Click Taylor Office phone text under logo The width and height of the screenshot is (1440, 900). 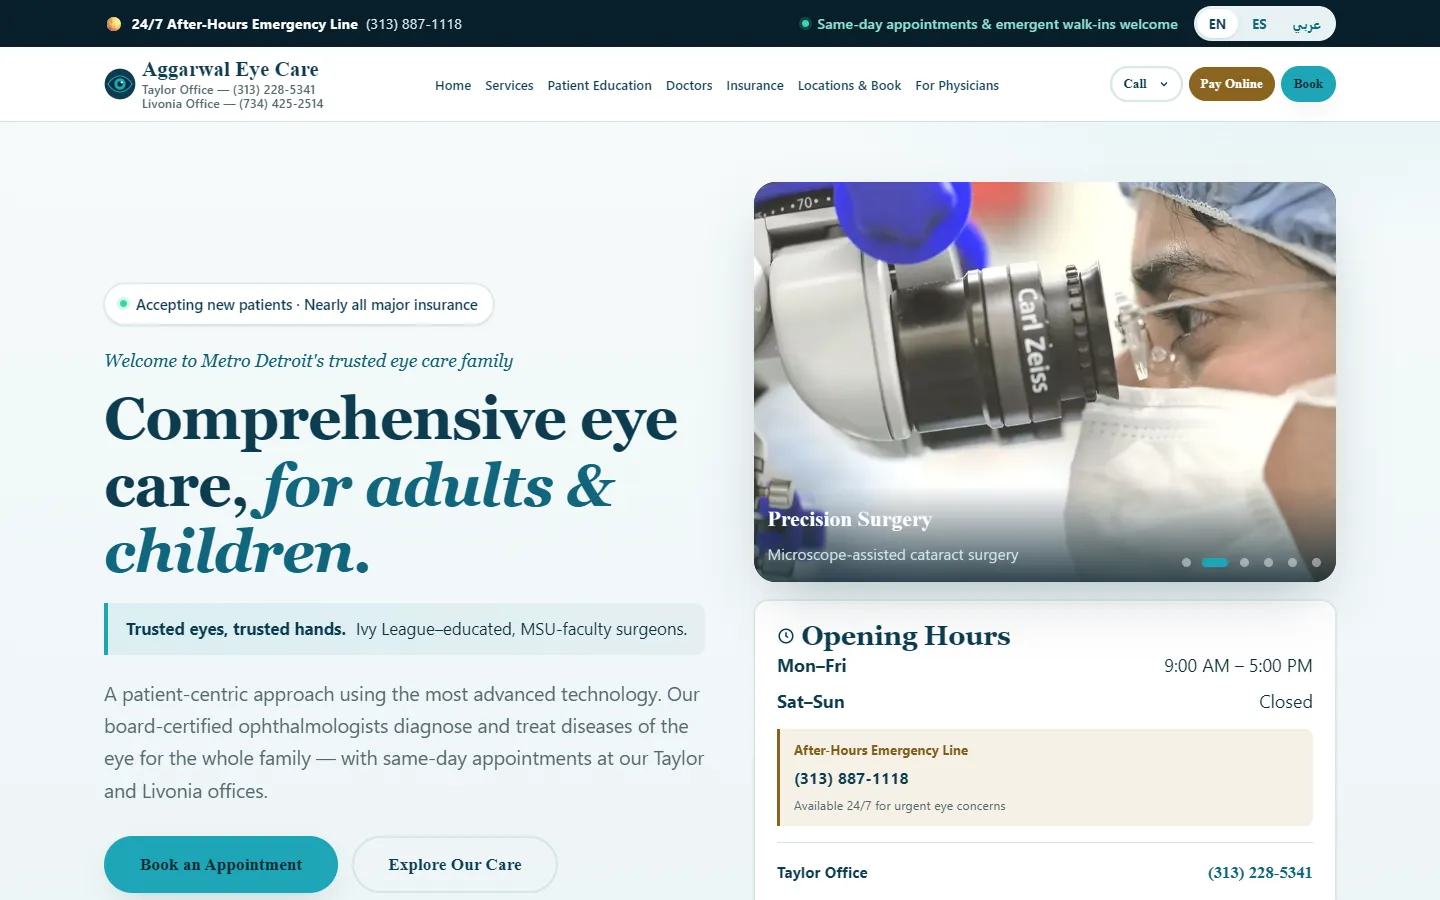pos(228,90)
